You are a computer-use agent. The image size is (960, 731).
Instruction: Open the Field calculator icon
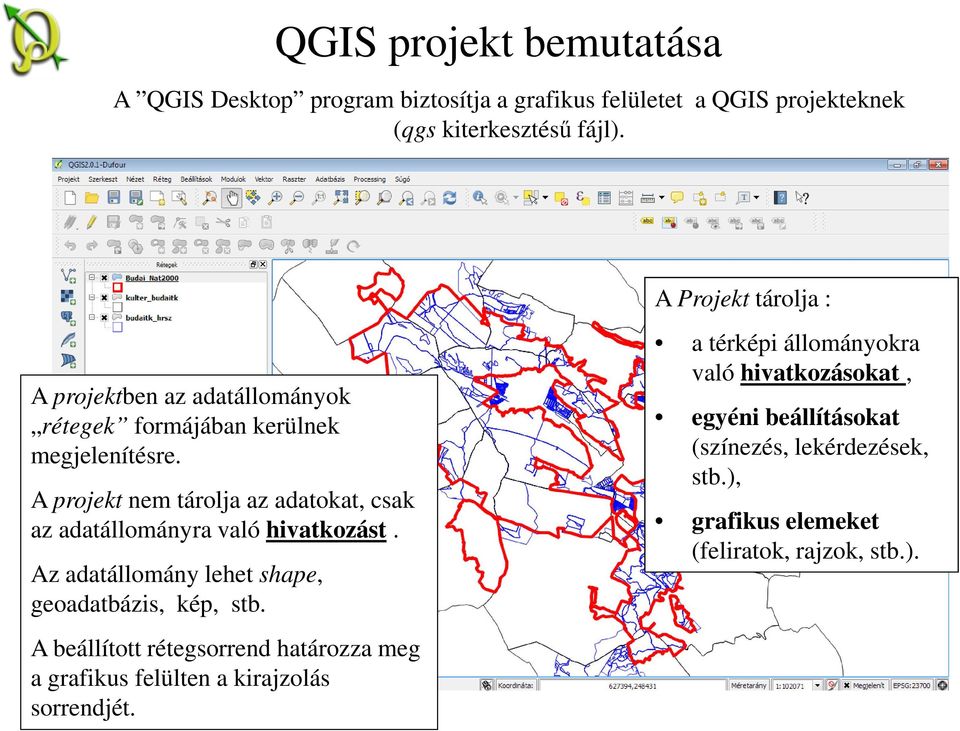(x=626, y=198)
